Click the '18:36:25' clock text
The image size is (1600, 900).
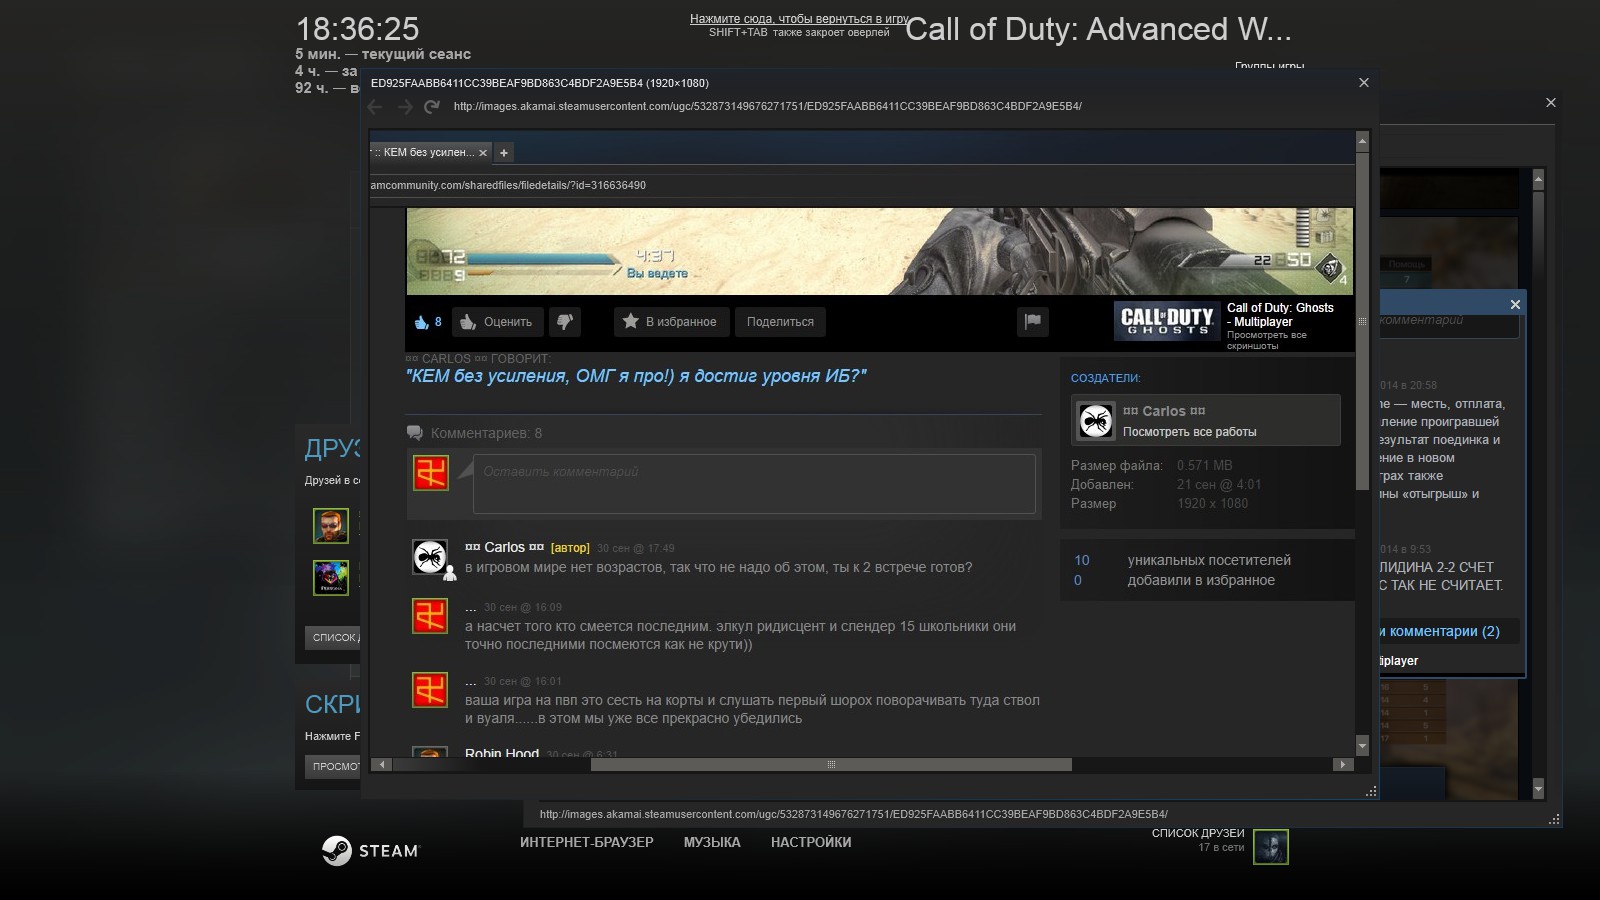point(357,29)
